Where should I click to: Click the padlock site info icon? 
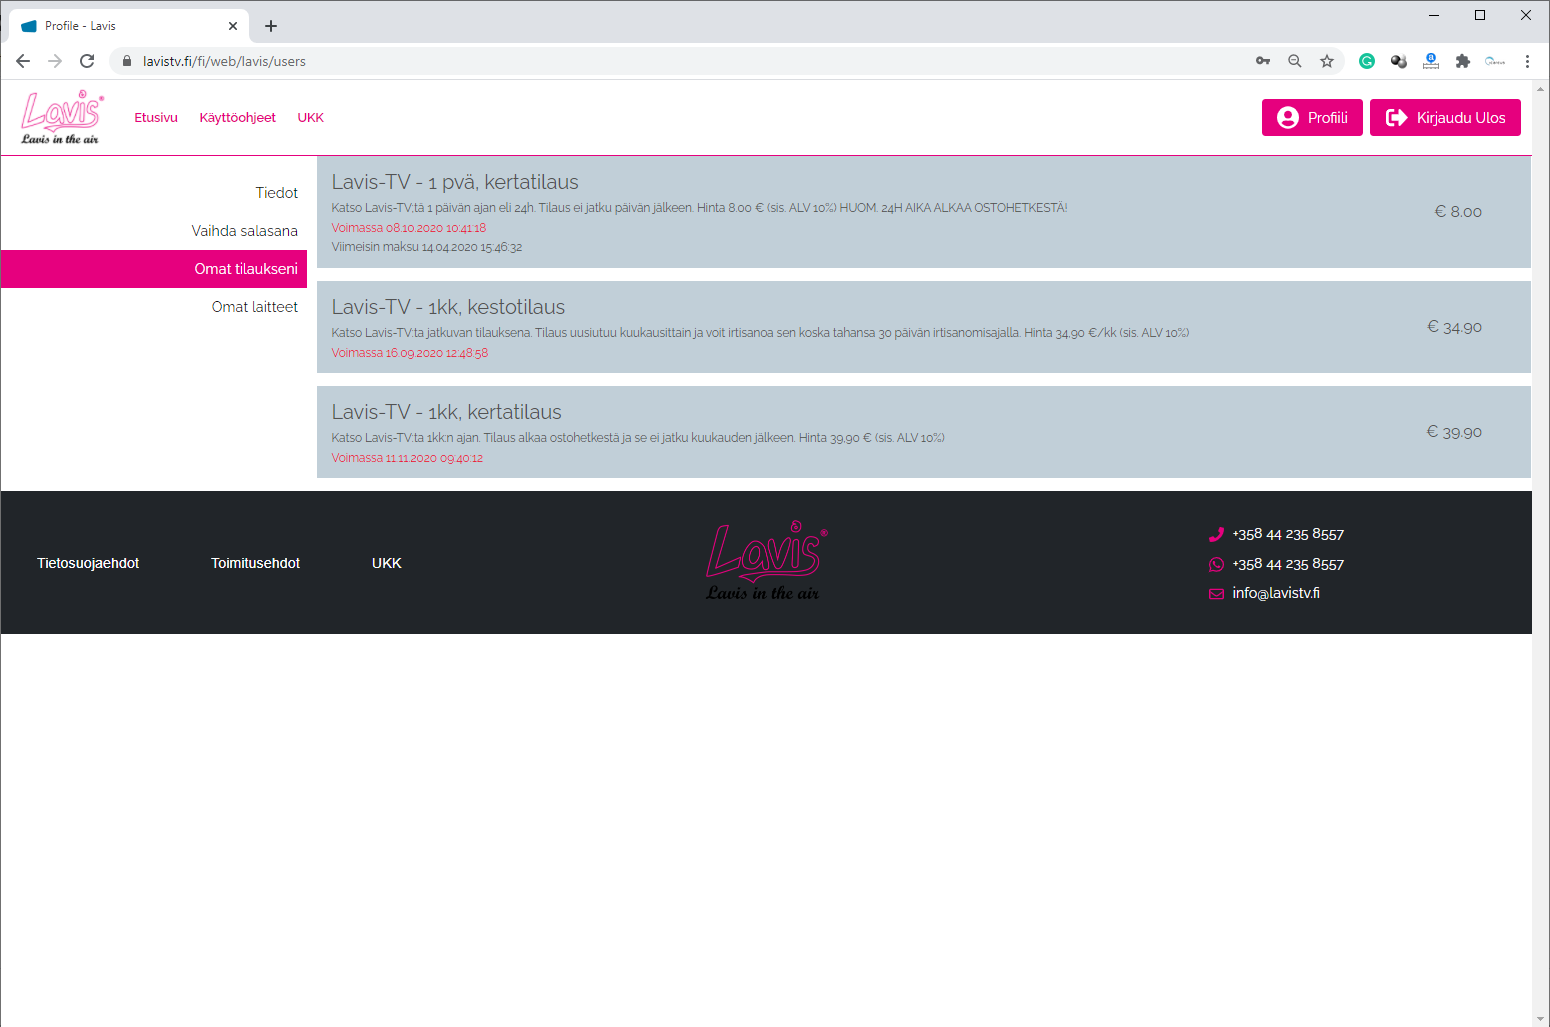(126, 61)
